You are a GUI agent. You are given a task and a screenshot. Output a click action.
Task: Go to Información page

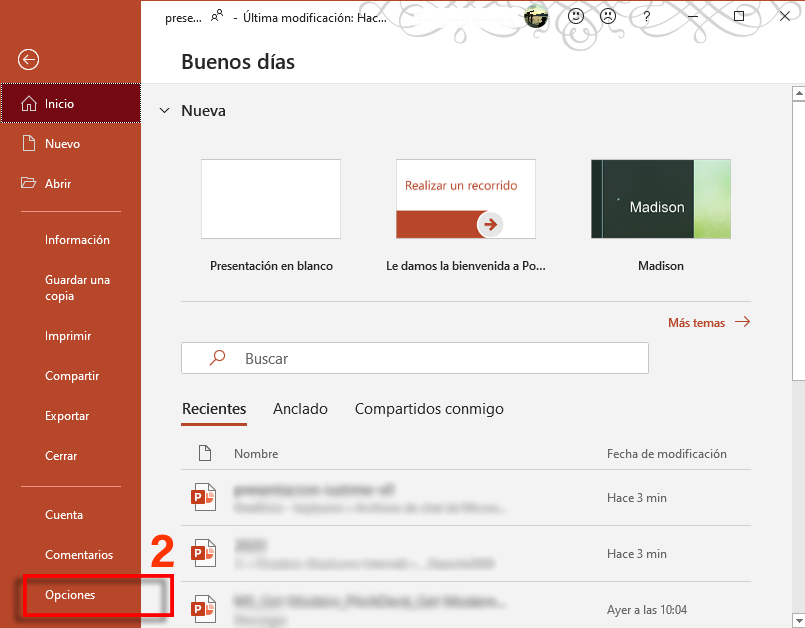pos(77,240)
